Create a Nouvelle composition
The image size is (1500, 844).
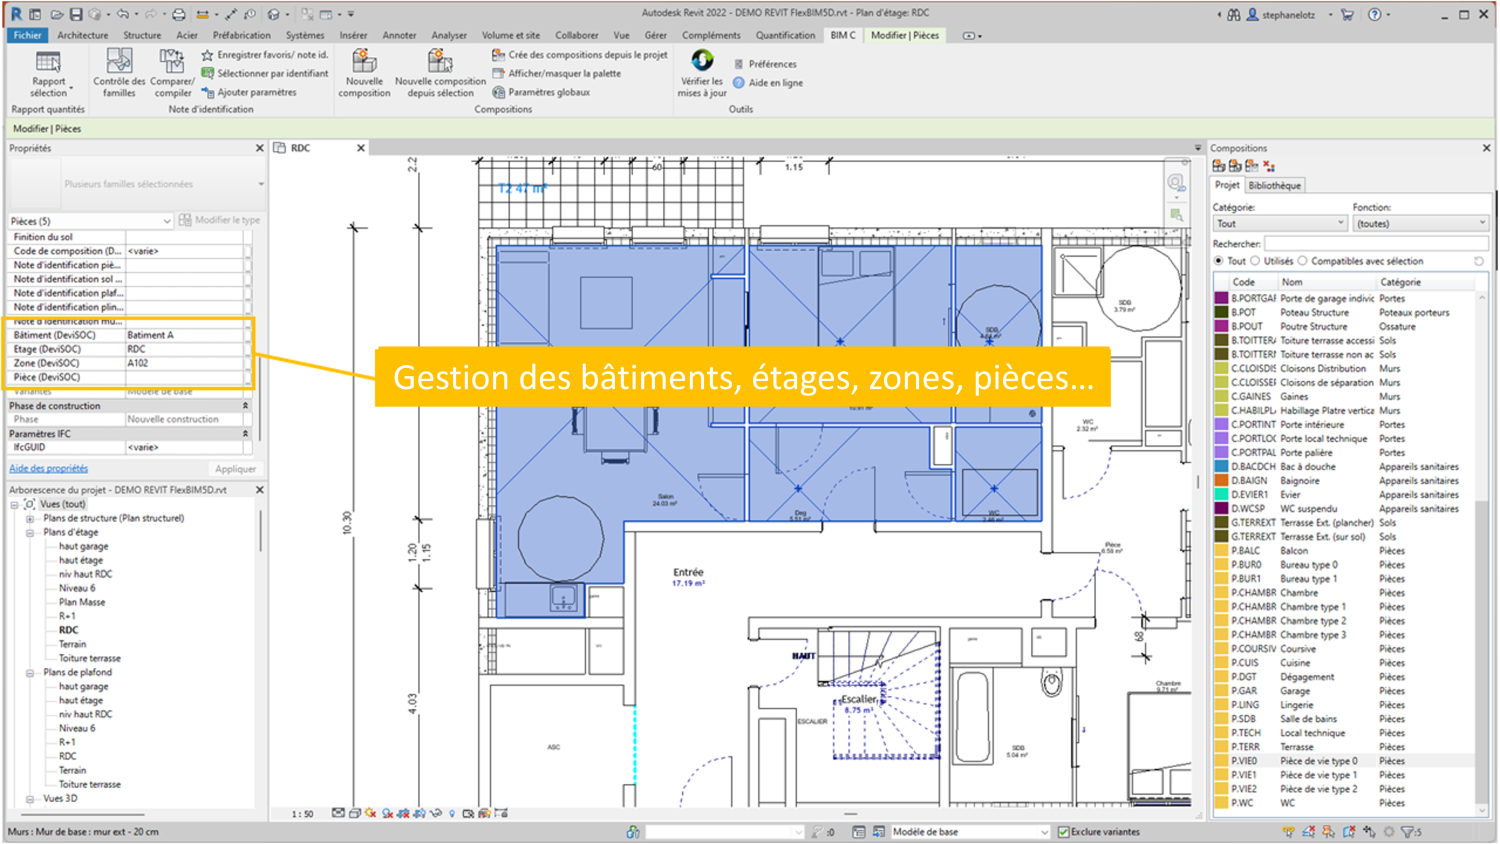pyautogui.click(x=364, y=75)
